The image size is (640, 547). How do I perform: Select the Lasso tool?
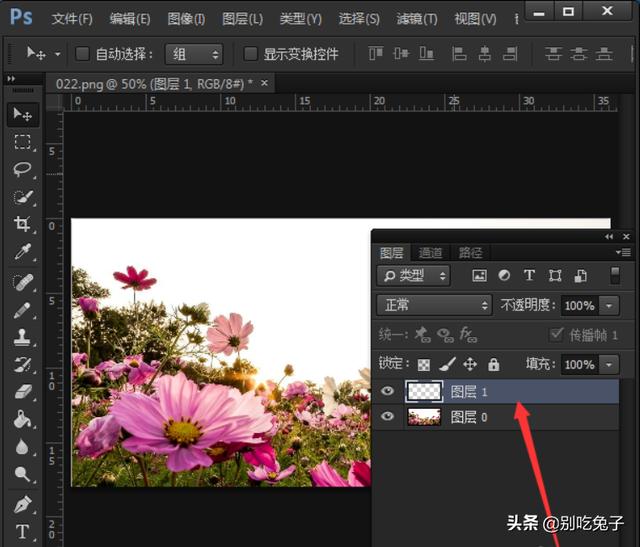tap(22, 169)
